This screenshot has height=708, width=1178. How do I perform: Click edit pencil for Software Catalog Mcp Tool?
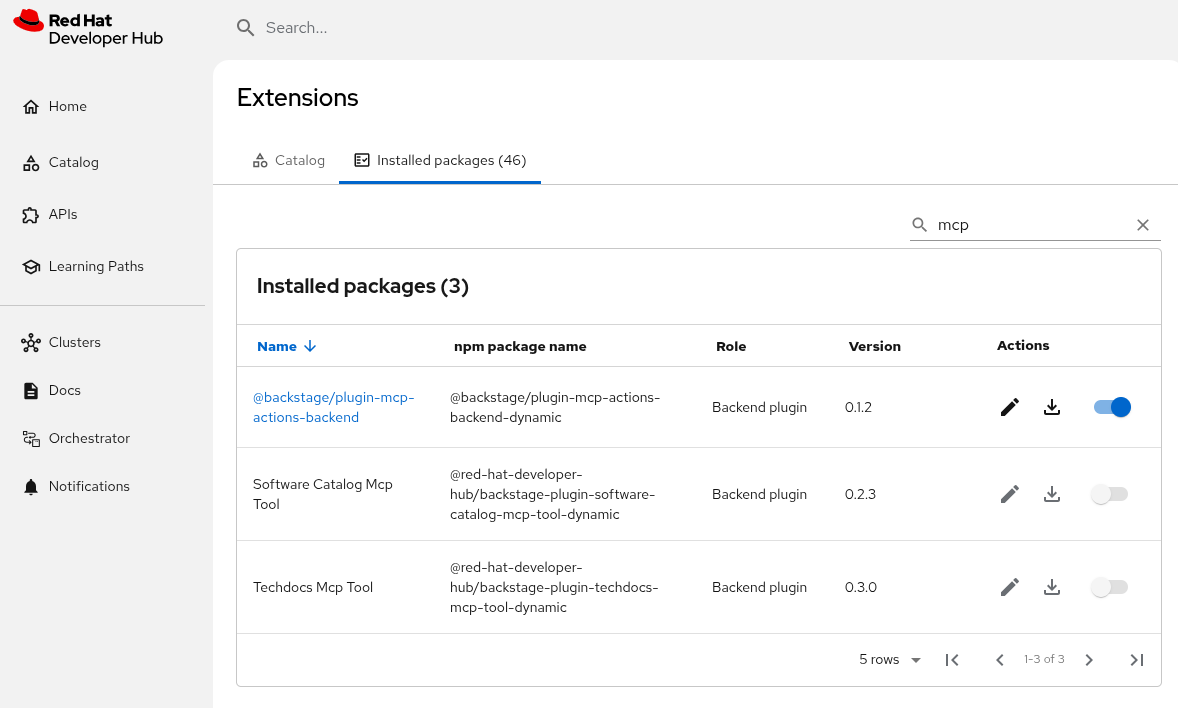[1010, 494]
